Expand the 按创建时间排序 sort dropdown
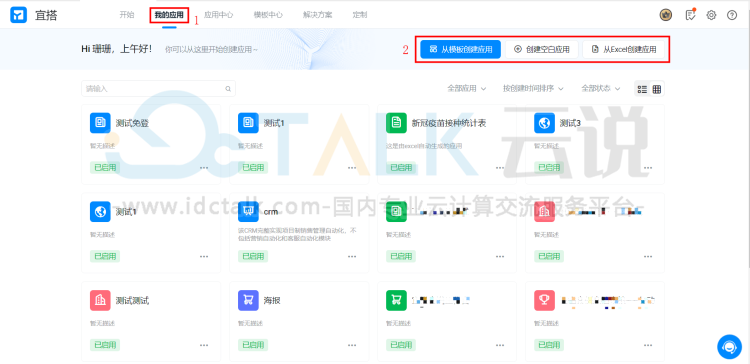 [x=533, y=88]
